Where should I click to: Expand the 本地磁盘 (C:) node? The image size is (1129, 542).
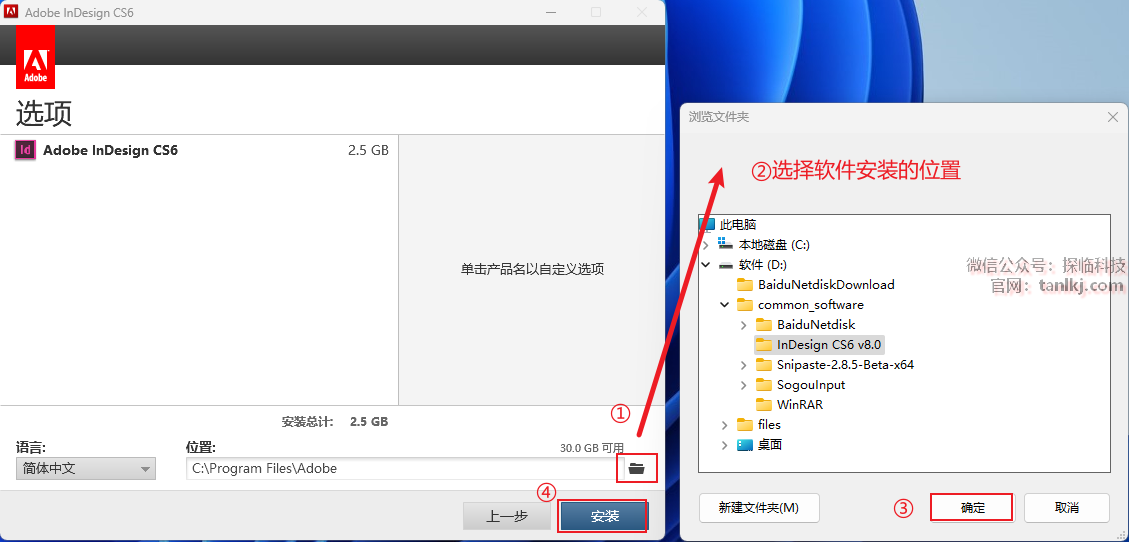[705, 245]
